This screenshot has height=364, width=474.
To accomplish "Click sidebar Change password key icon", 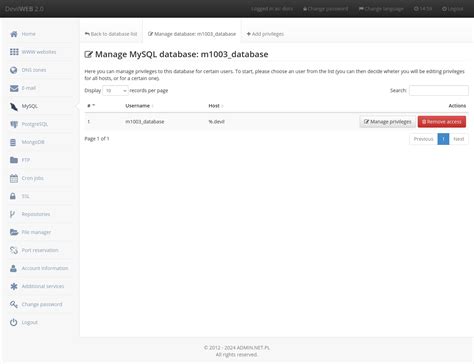I will click(x=14, y=304).
